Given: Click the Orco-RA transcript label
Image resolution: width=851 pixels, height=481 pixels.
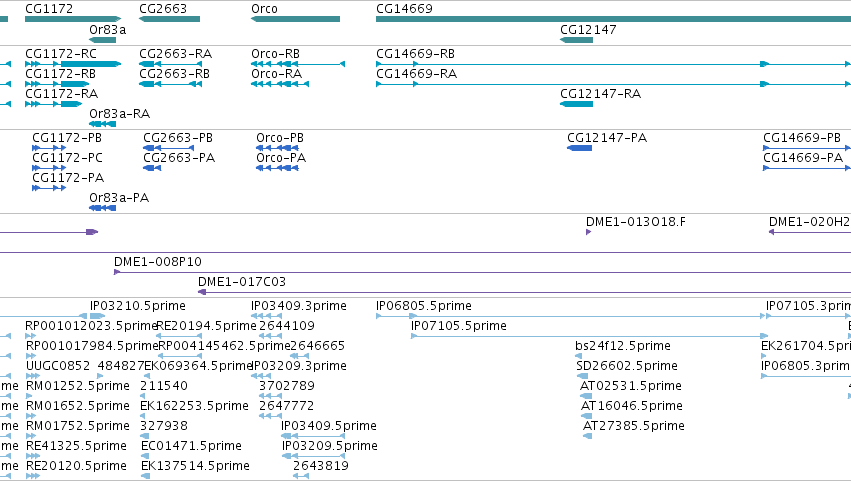Looking at the screenshot, I should pyautogui.click(x=276, y=74).
